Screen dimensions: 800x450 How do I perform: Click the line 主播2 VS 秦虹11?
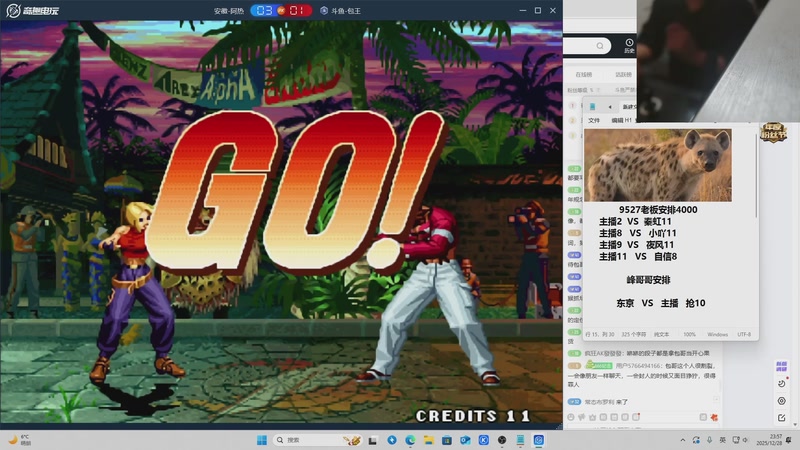click(x=635, y=221)
